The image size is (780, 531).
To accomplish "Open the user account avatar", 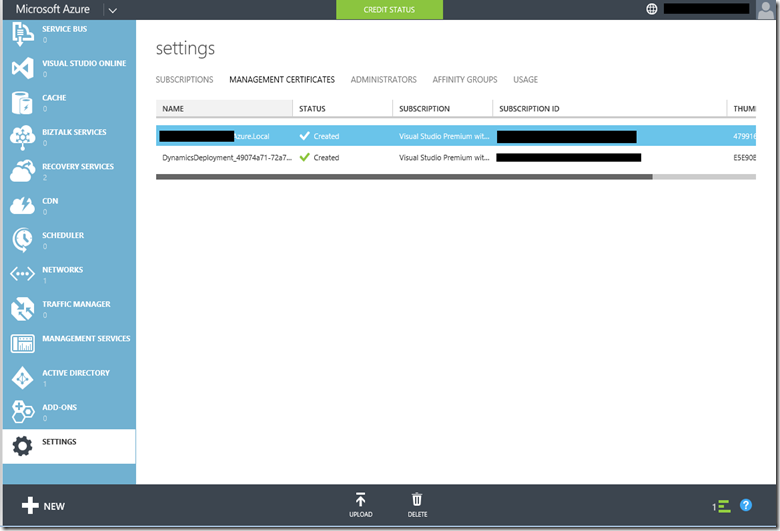I will click(x=765, y=9).
